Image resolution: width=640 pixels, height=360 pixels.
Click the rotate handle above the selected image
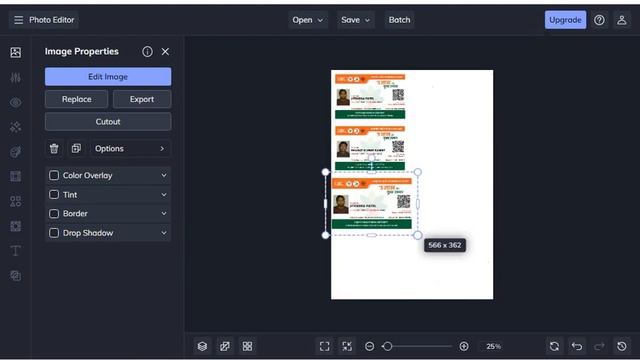[x=371, y=158]
